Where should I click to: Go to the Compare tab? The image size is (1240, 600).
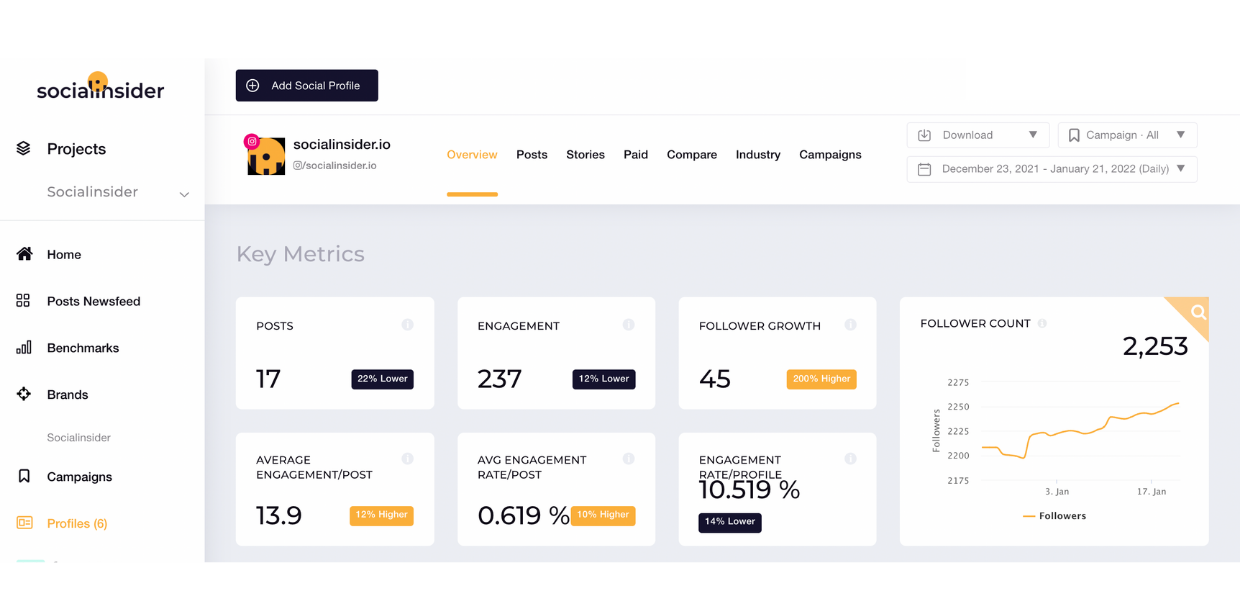coord(692,155)
